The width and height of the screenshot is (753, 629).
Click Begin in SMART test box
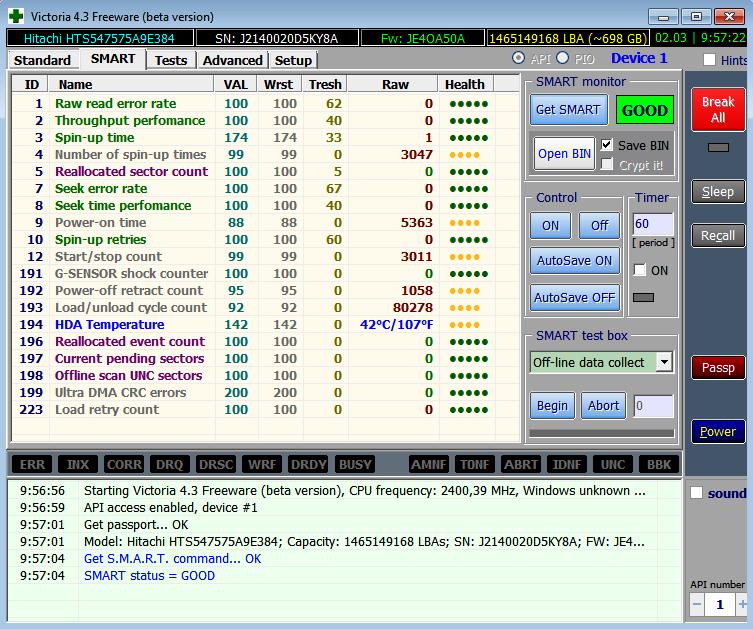(552, 406)
